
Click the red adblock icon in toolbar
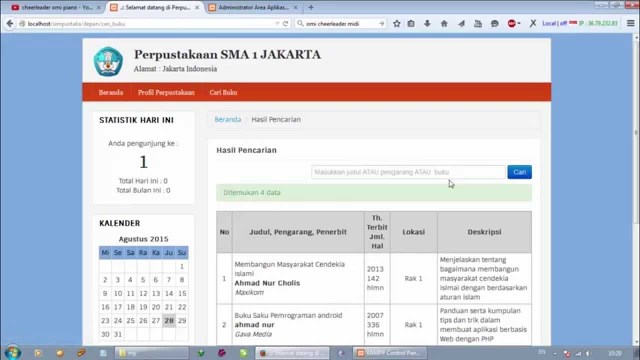[511, 24]
